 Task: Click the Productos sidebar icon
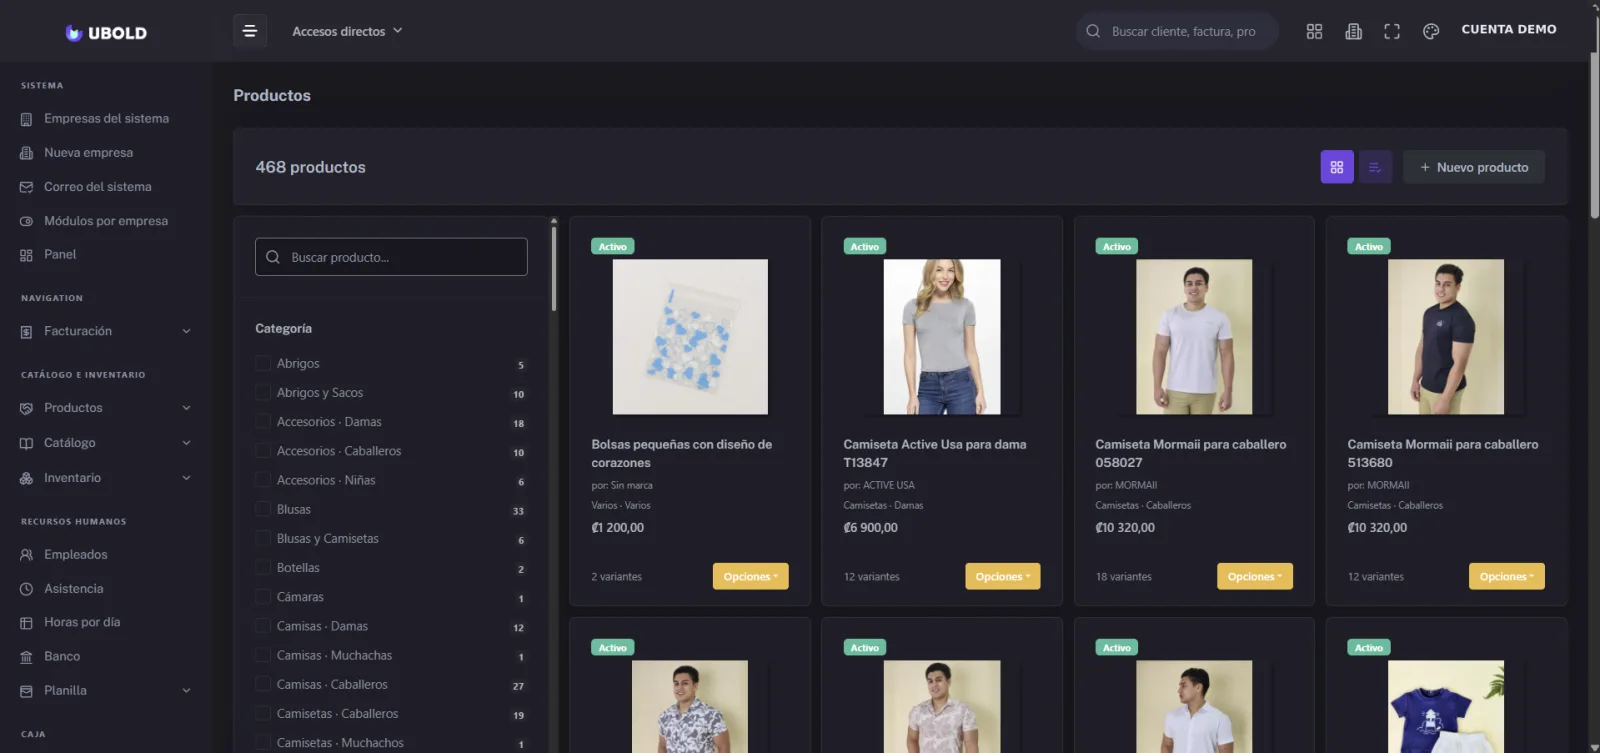[x=26, y=408]
